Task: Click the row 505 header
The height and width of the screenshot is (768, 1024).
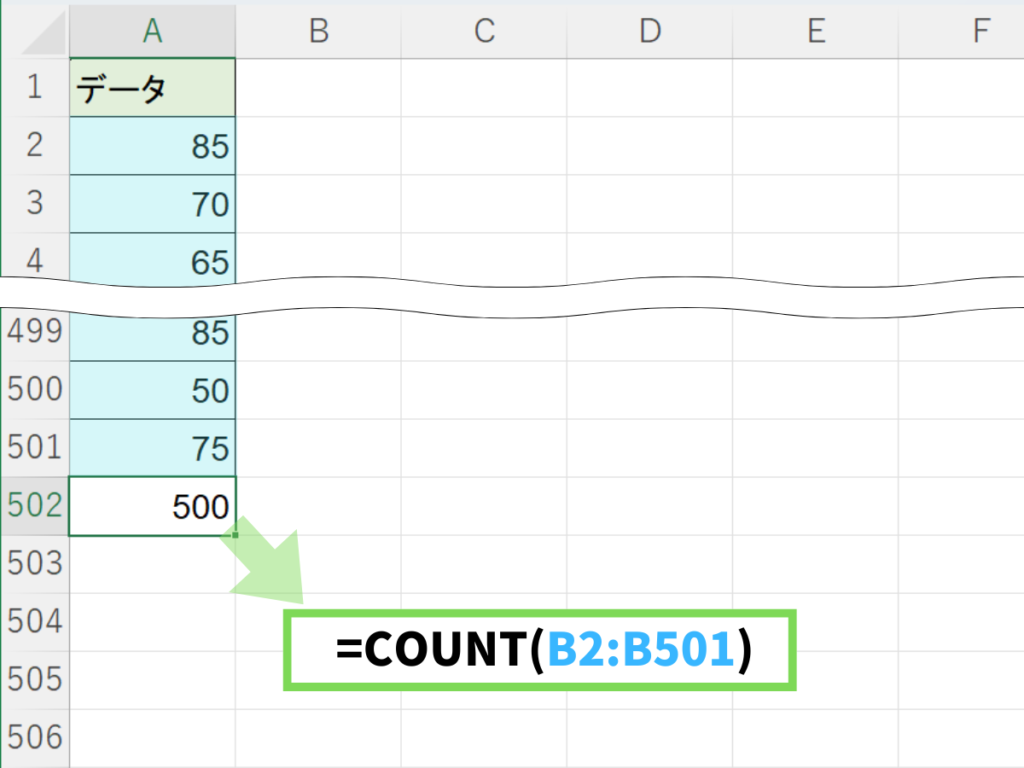Action: [35, 680]
